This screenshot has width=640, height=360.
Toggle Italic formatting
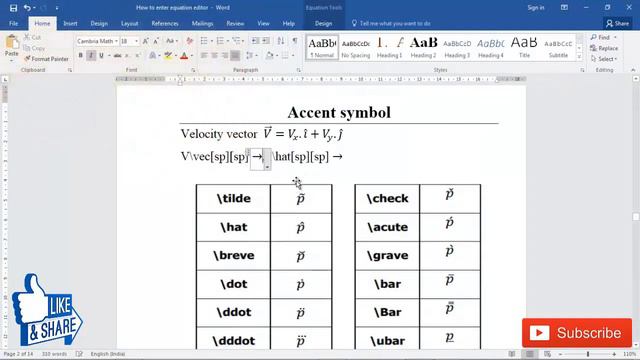(91, 56)
